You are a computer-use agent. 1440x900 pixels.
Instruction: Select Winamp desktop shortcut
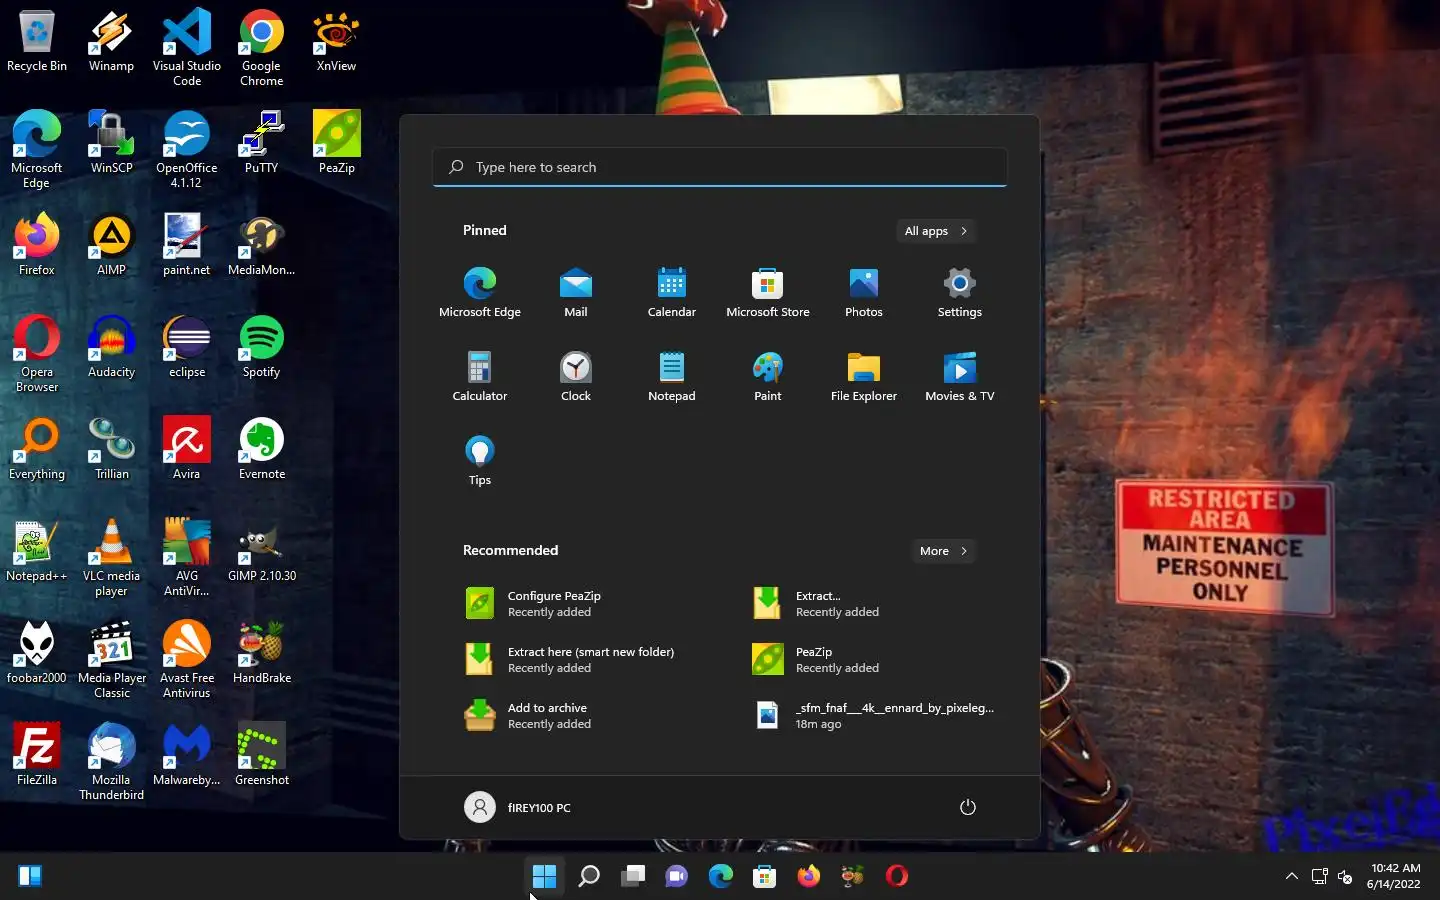point(111,41)
